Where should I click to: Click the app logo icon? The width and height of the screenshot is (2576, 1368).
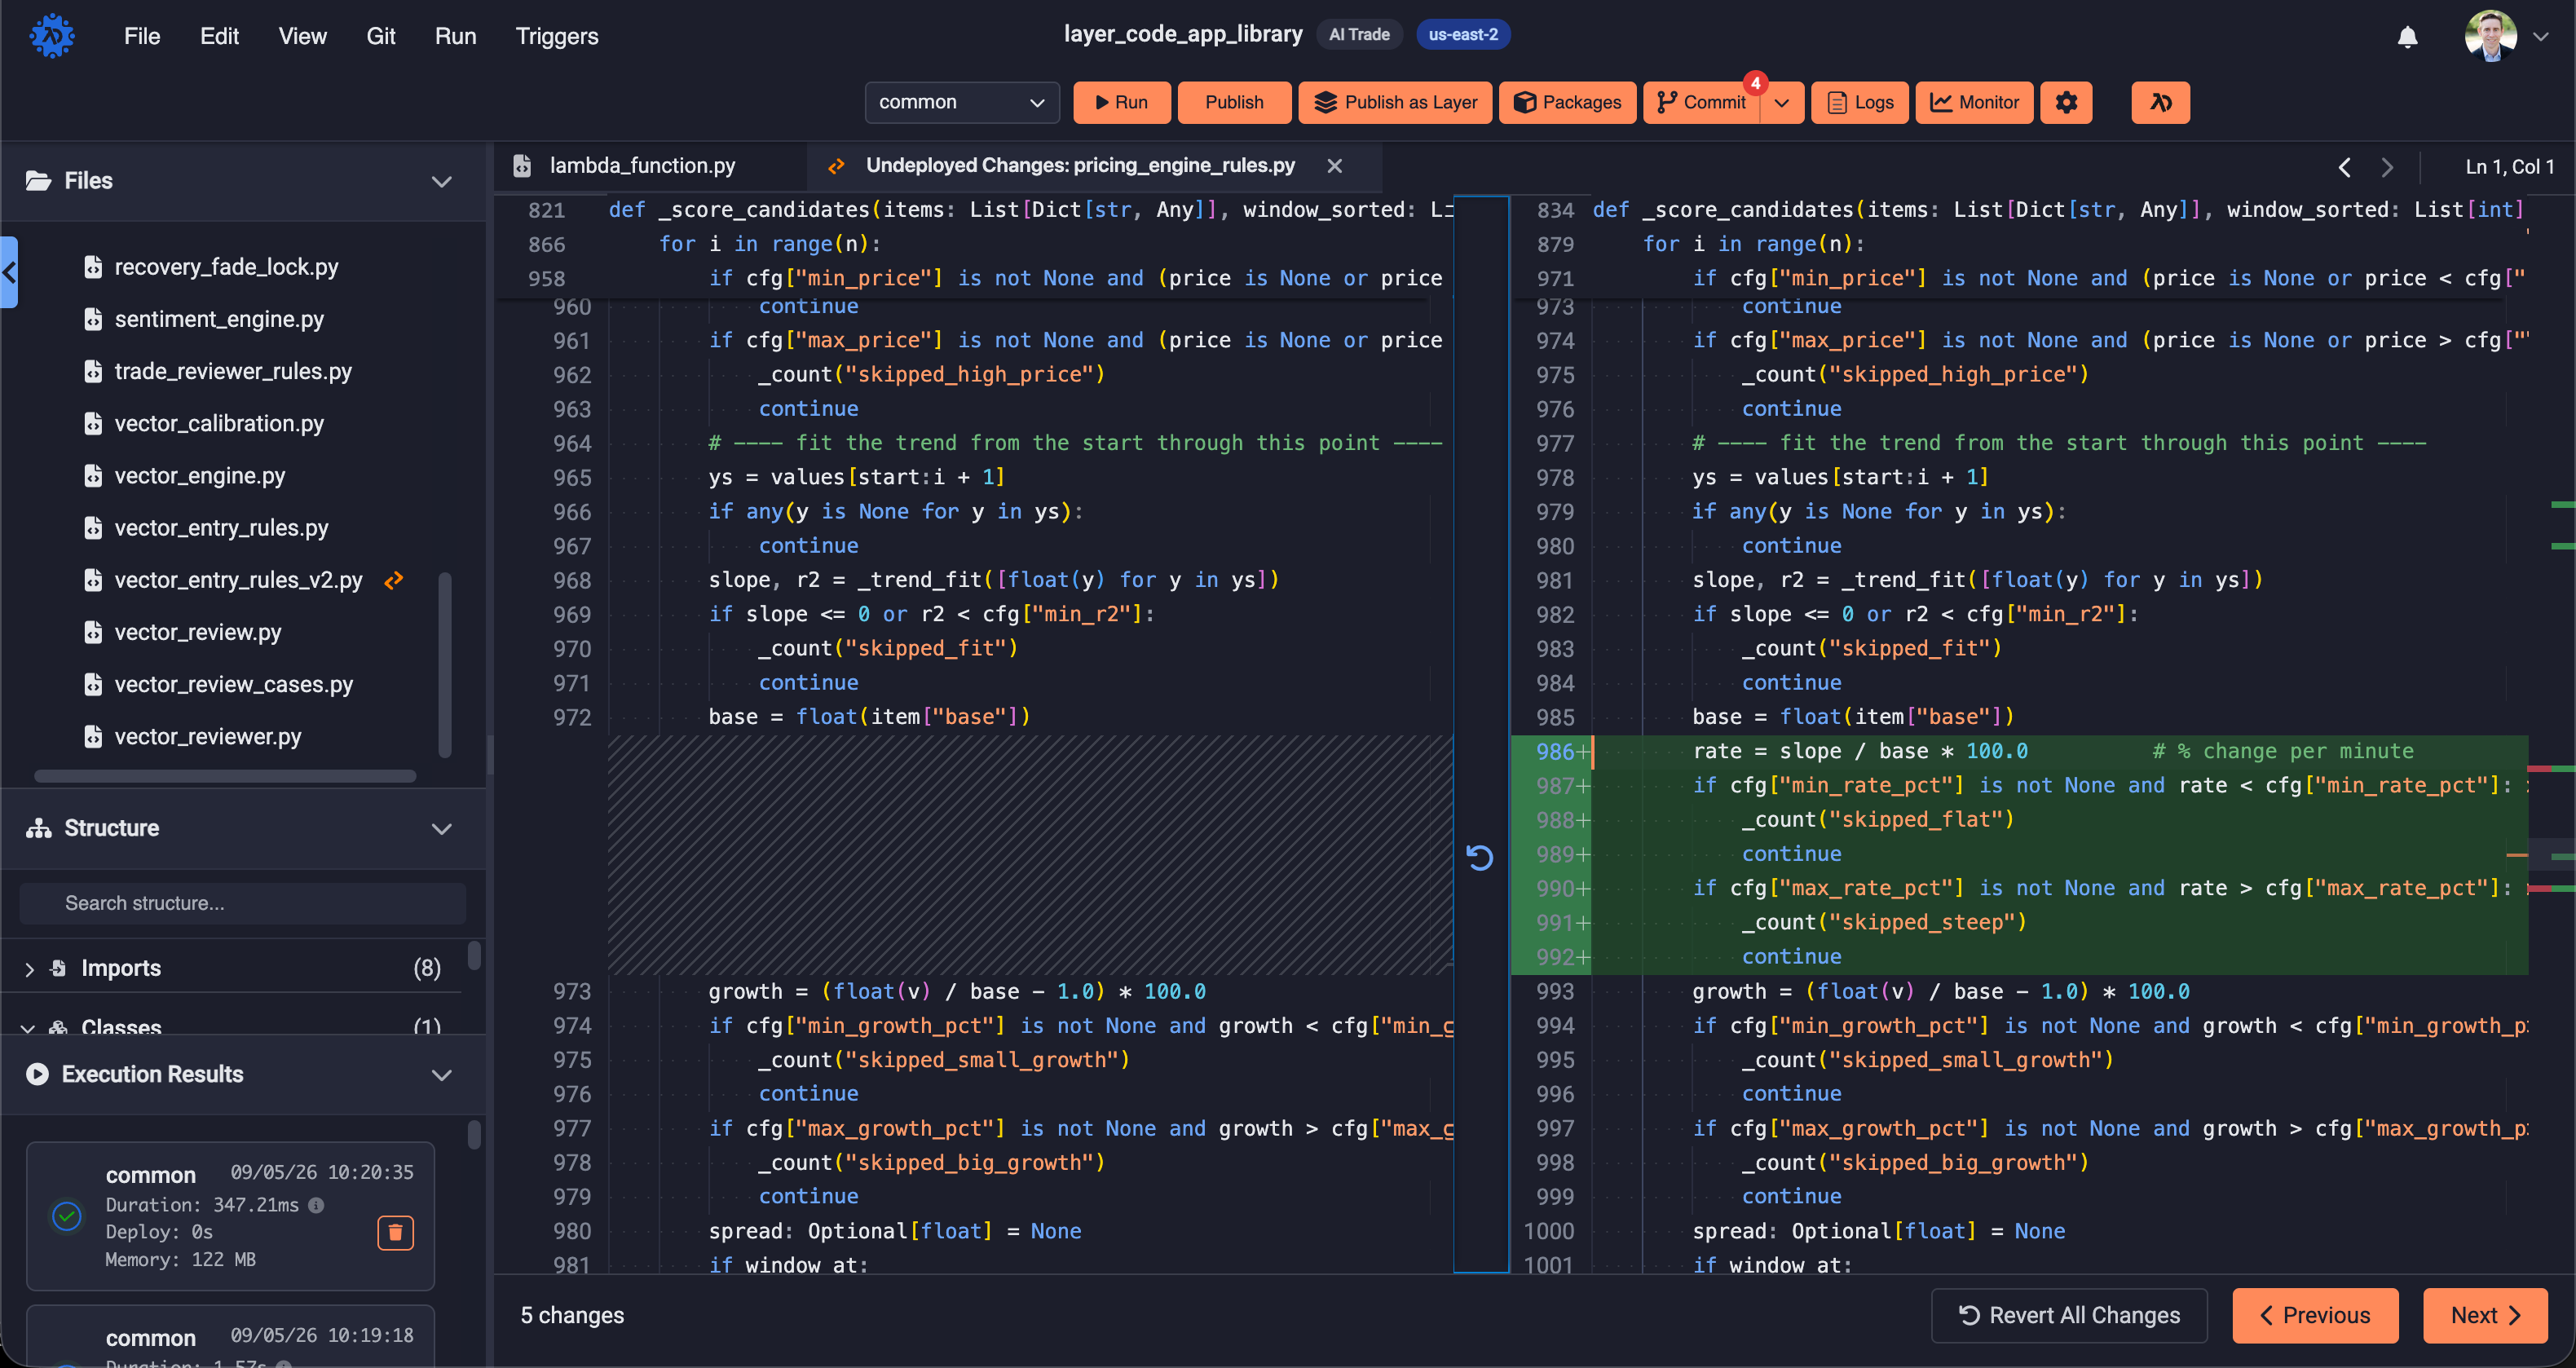coord(52,36)
